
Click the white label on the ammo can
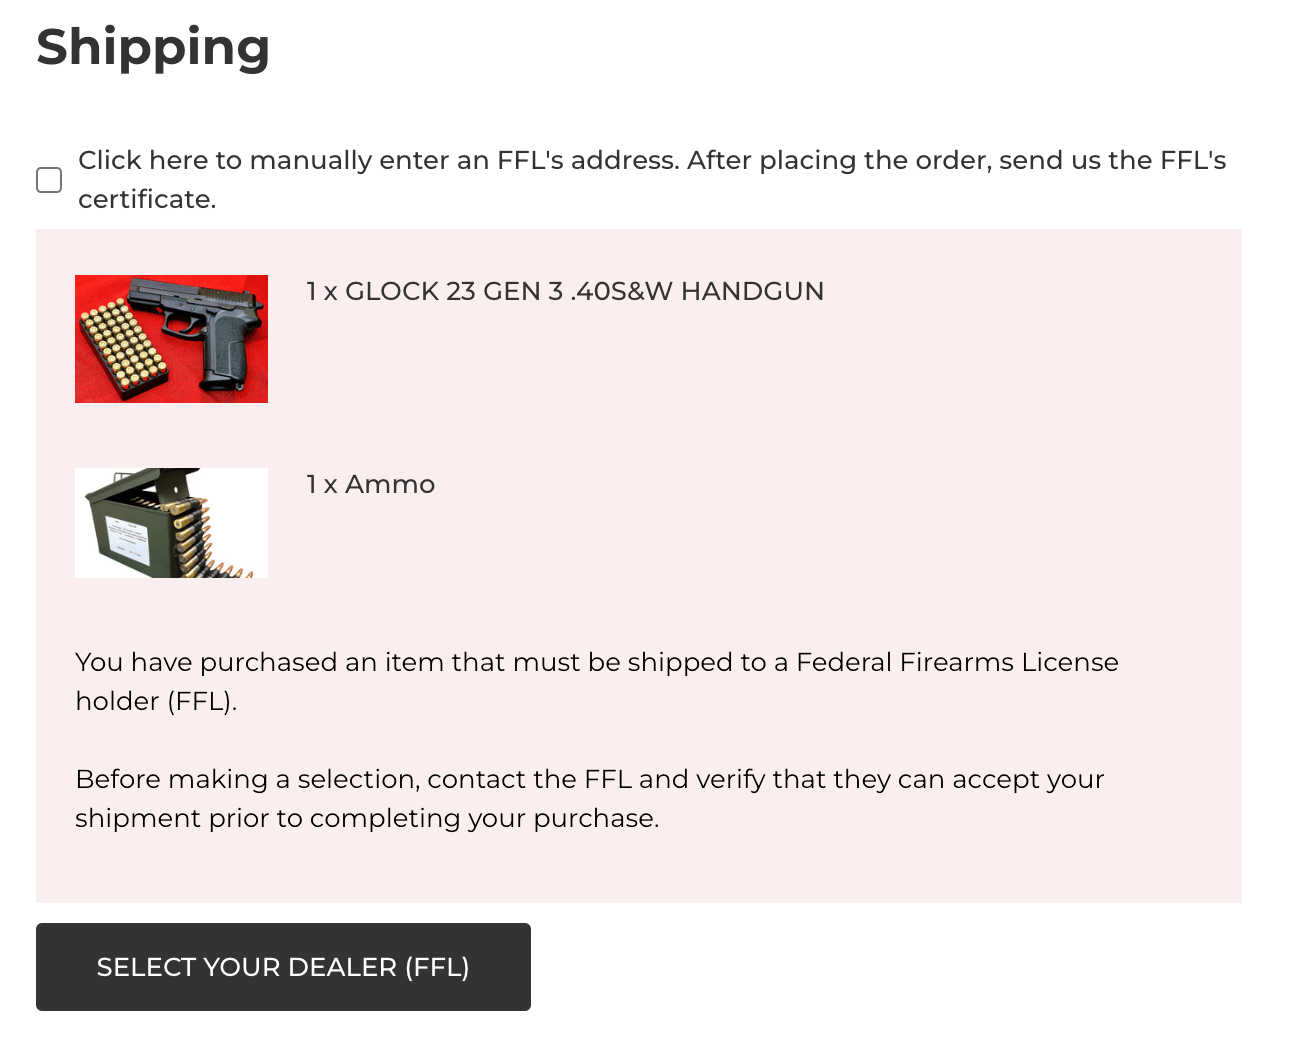tap(130, 540)
